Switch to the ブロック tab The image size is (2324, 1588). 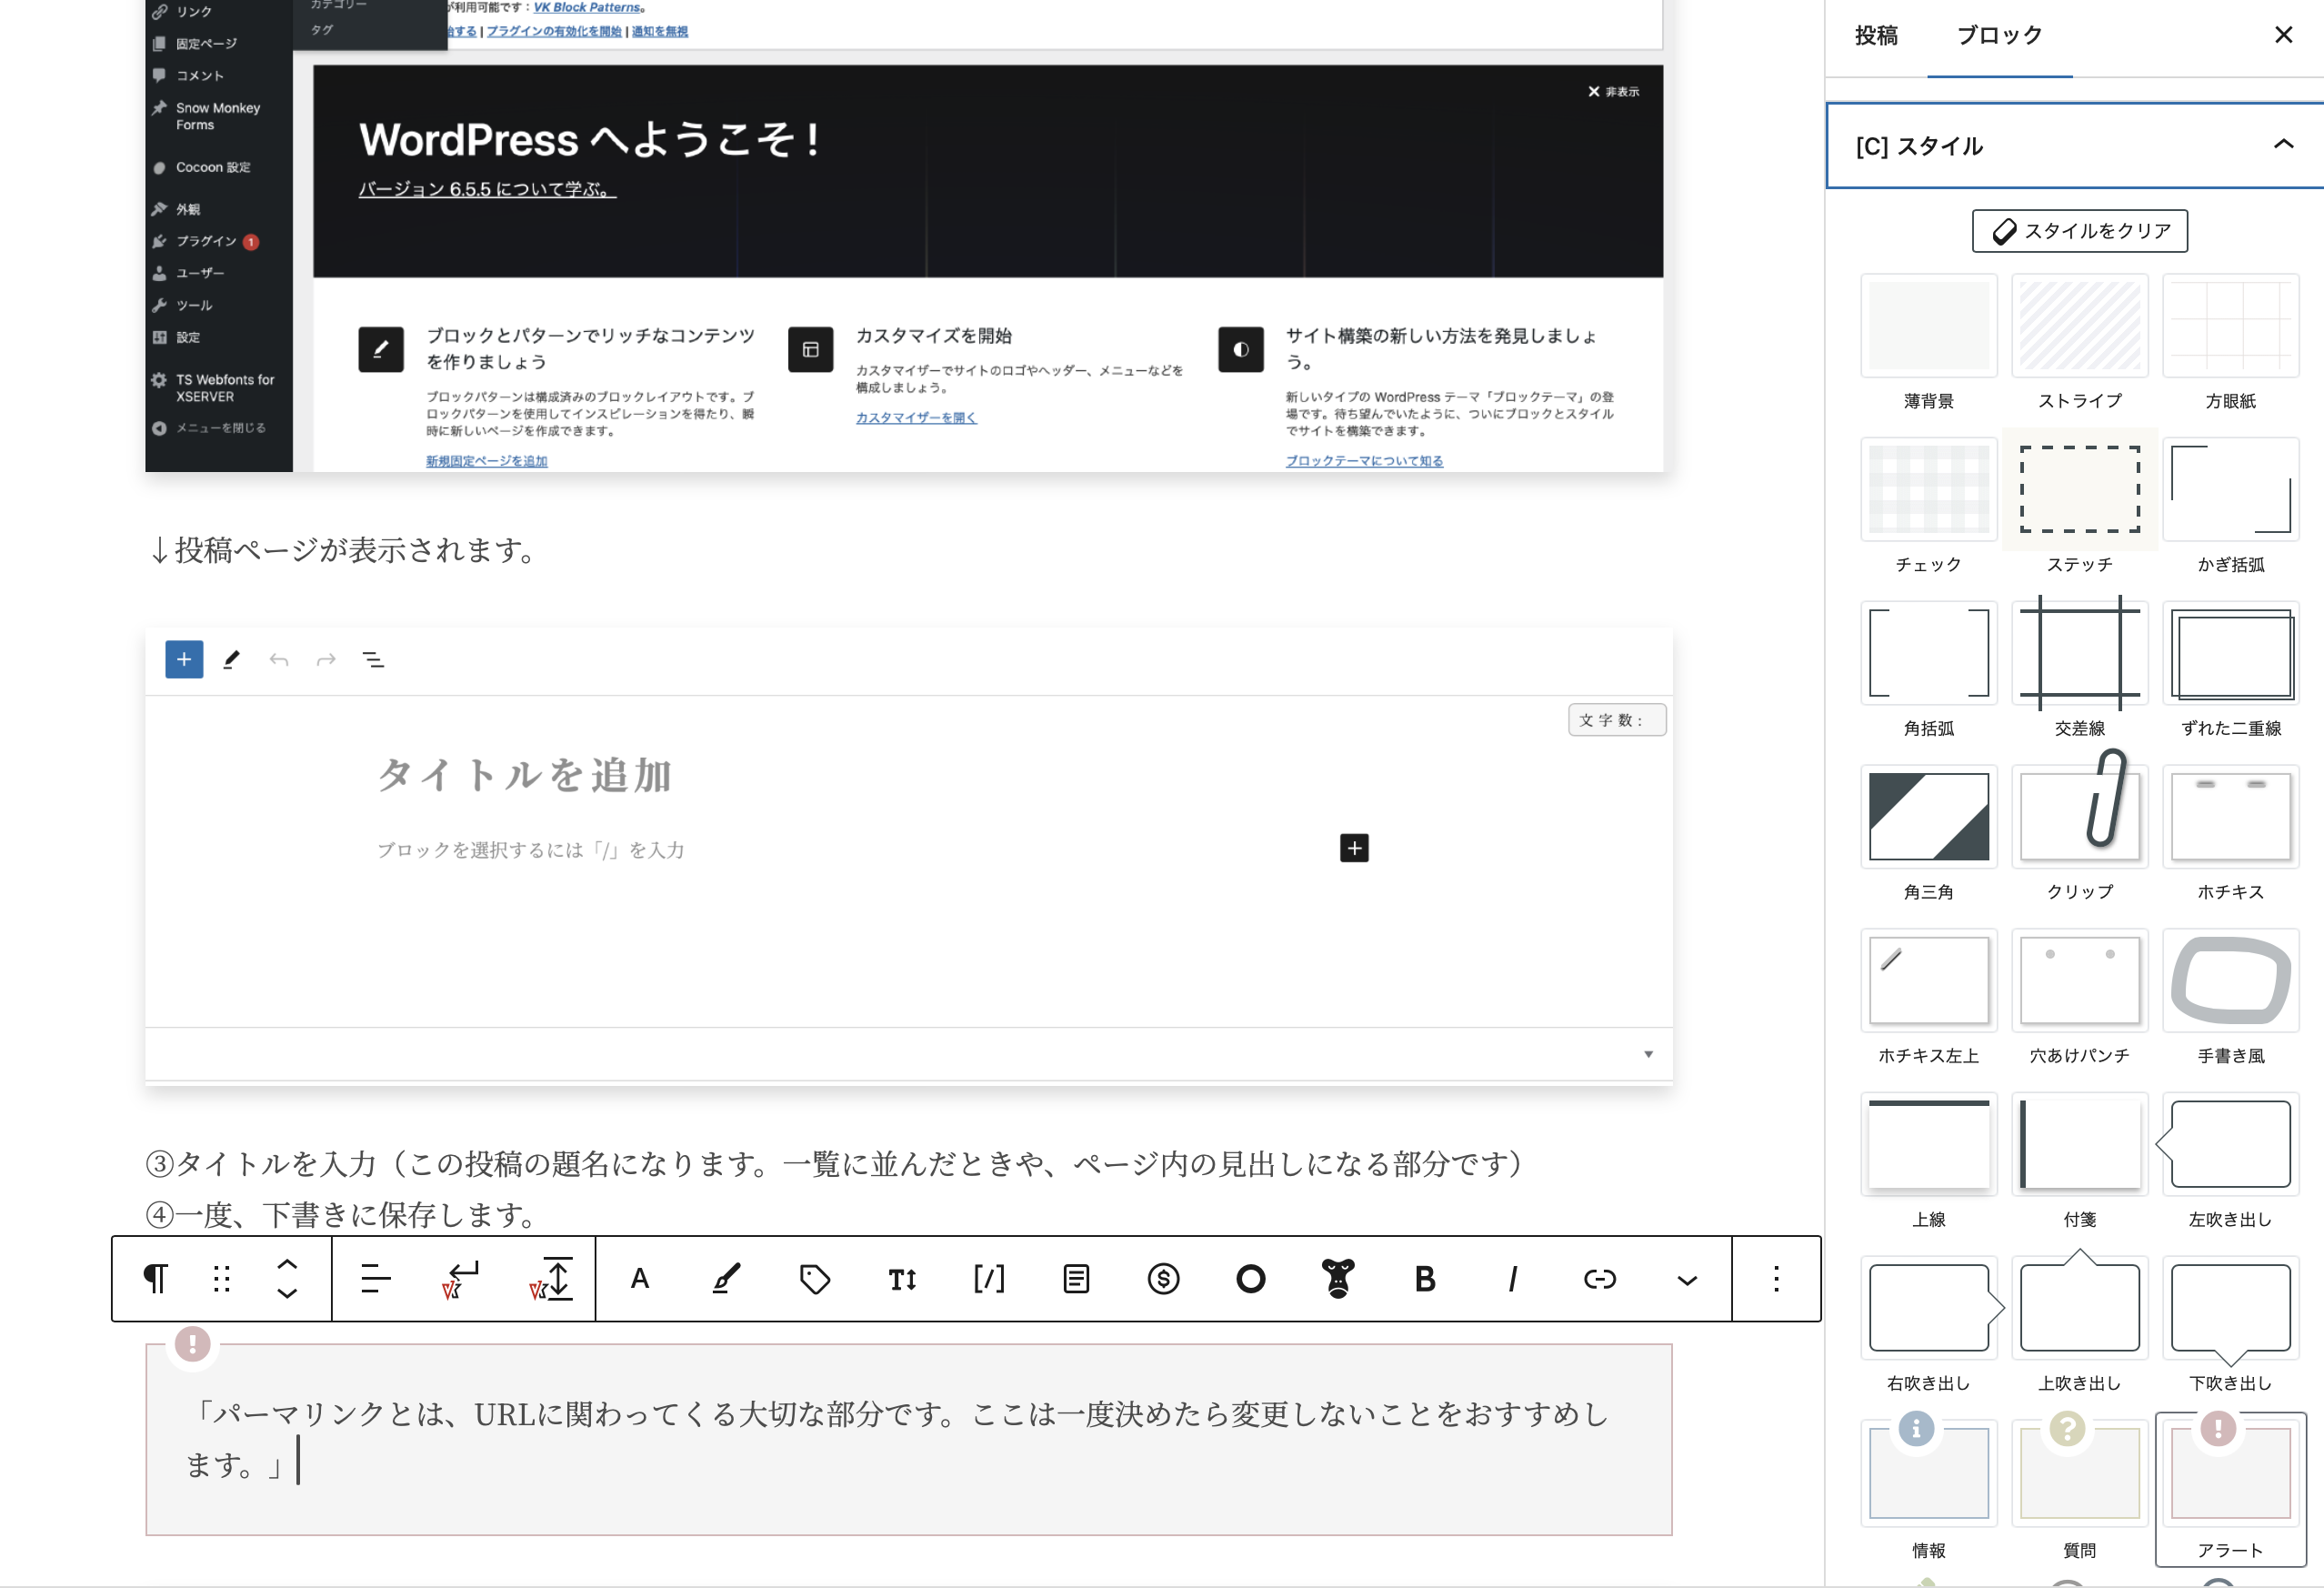pos(1999,36)
